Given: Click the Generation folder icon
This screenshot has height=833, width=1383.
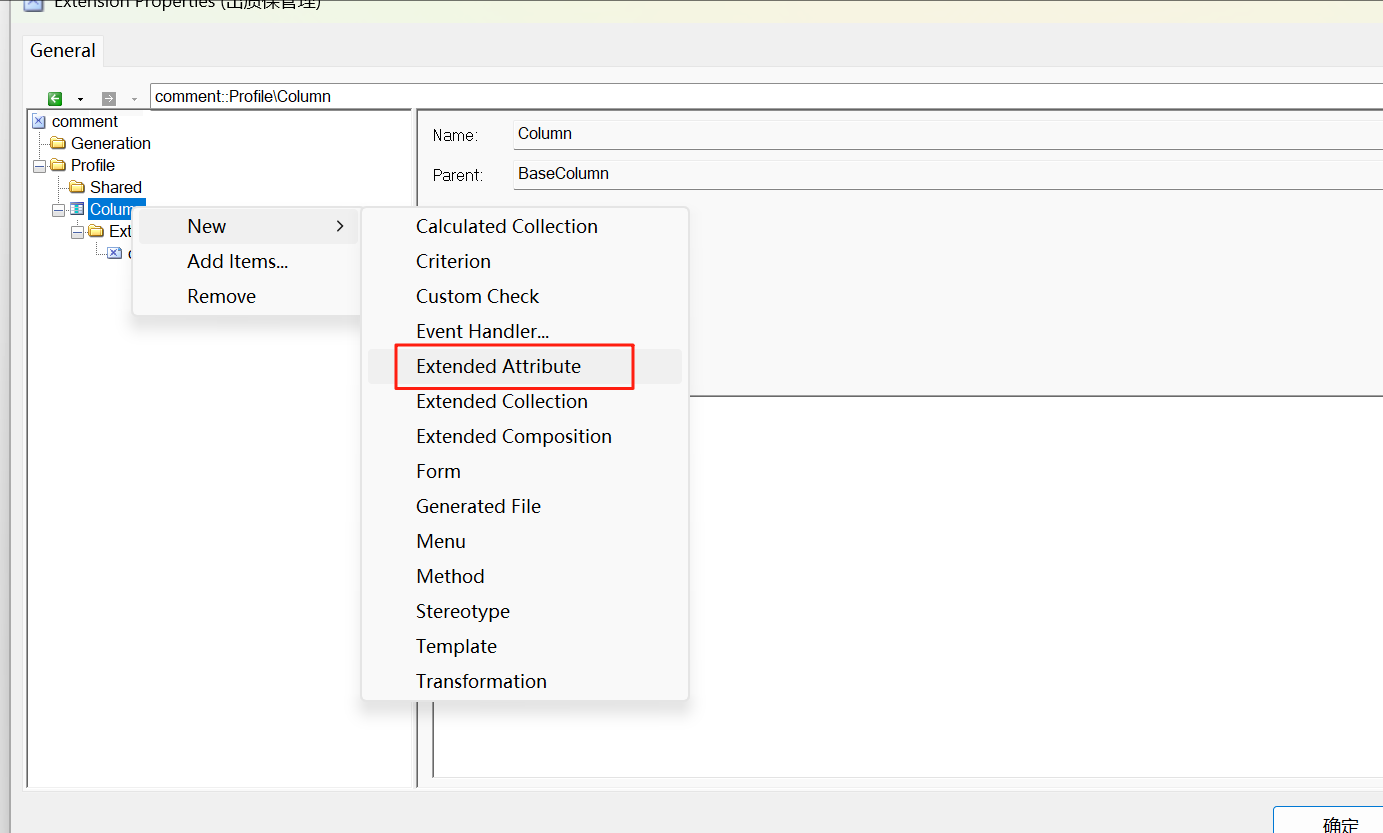Looking at the screenshot, I should 58,143.
